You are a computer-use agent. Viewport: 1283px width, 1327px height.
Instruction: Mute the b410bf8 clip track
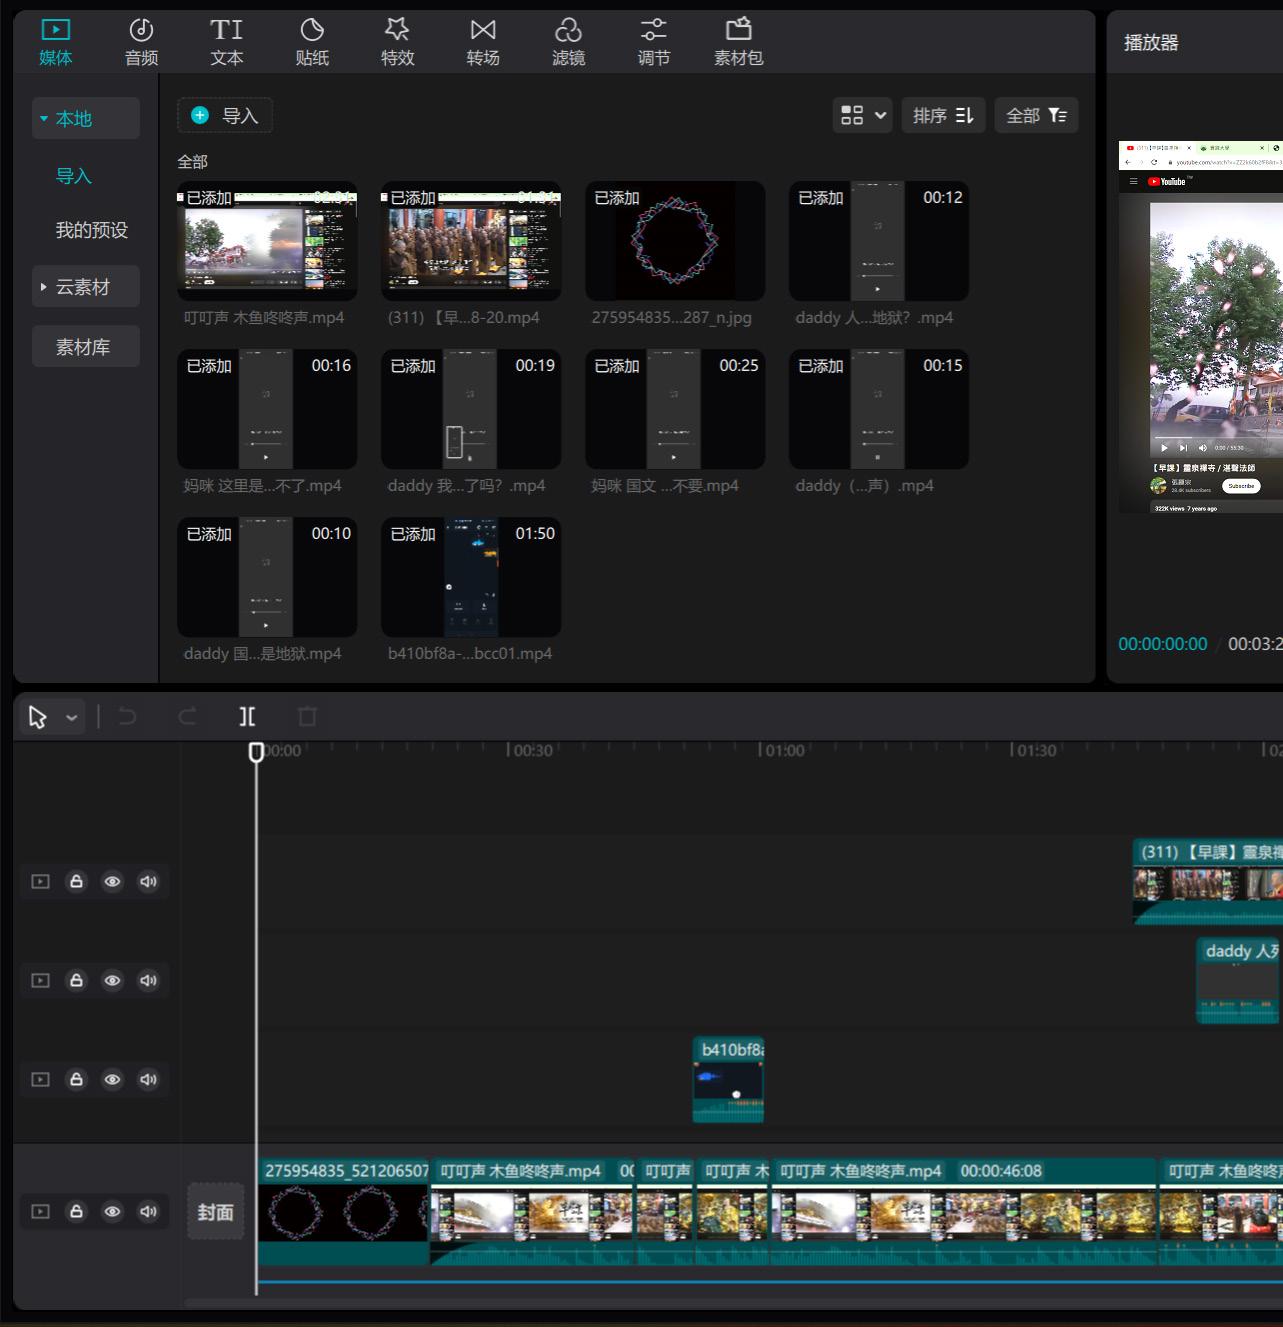point(148,1079)
